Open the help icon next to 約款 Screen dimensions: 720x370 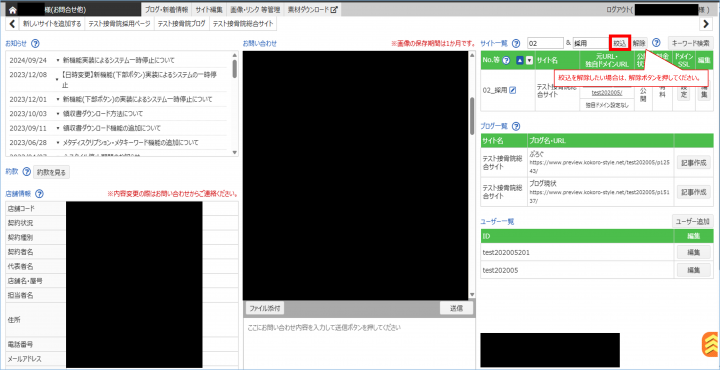point(27,173)
